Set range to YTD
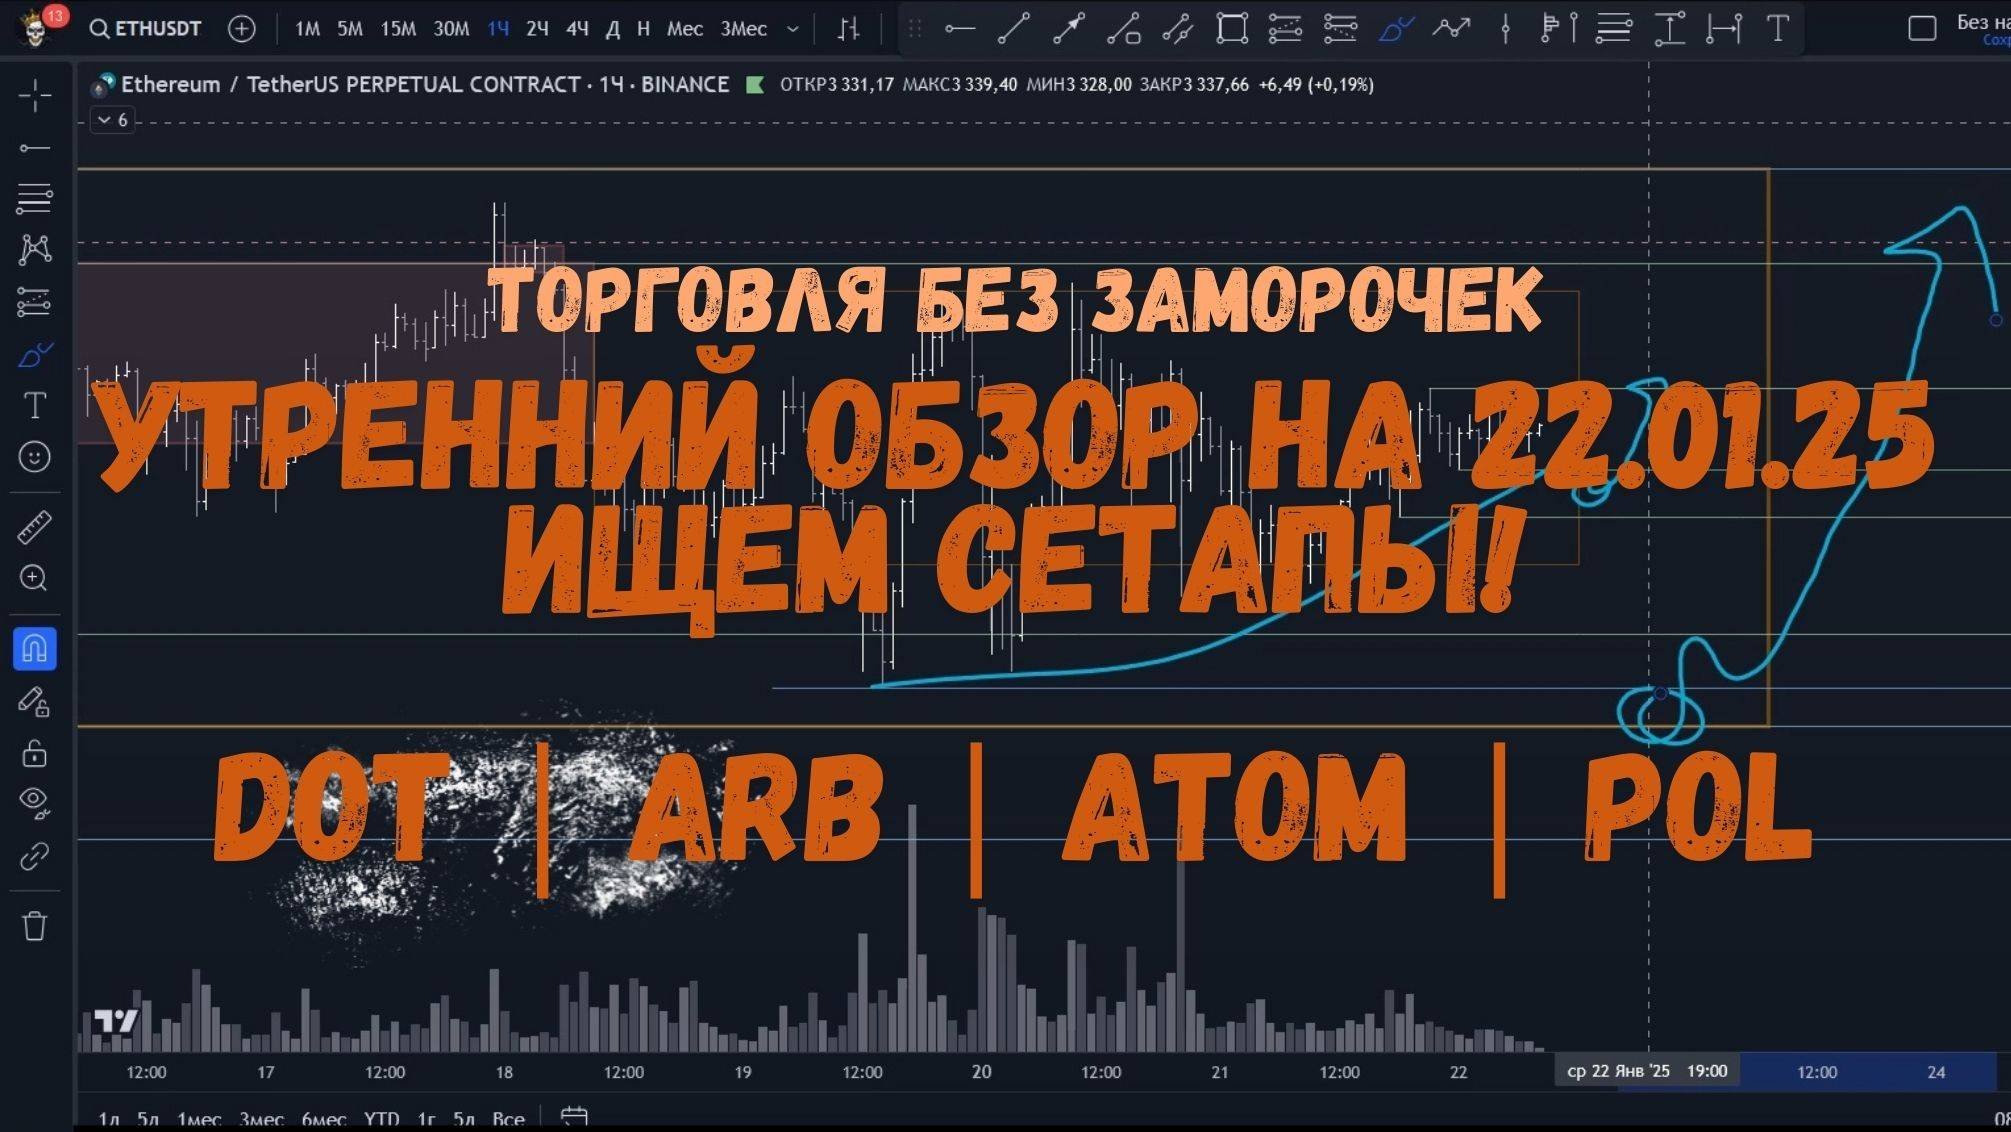This screenshot has width=2011, height=1132. pyautogui.click(x=381, y=1118)
